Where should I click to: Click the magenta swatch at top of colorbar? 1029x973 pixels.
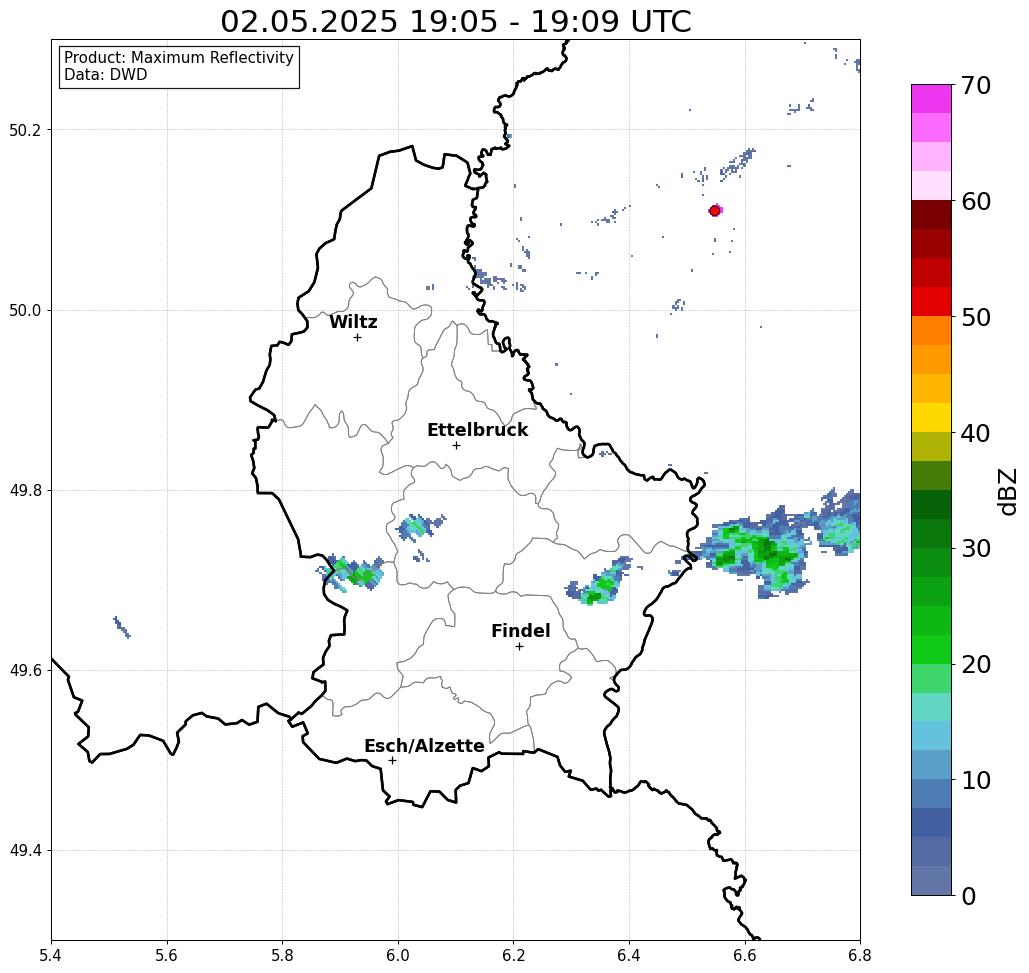tap(931, 99)
